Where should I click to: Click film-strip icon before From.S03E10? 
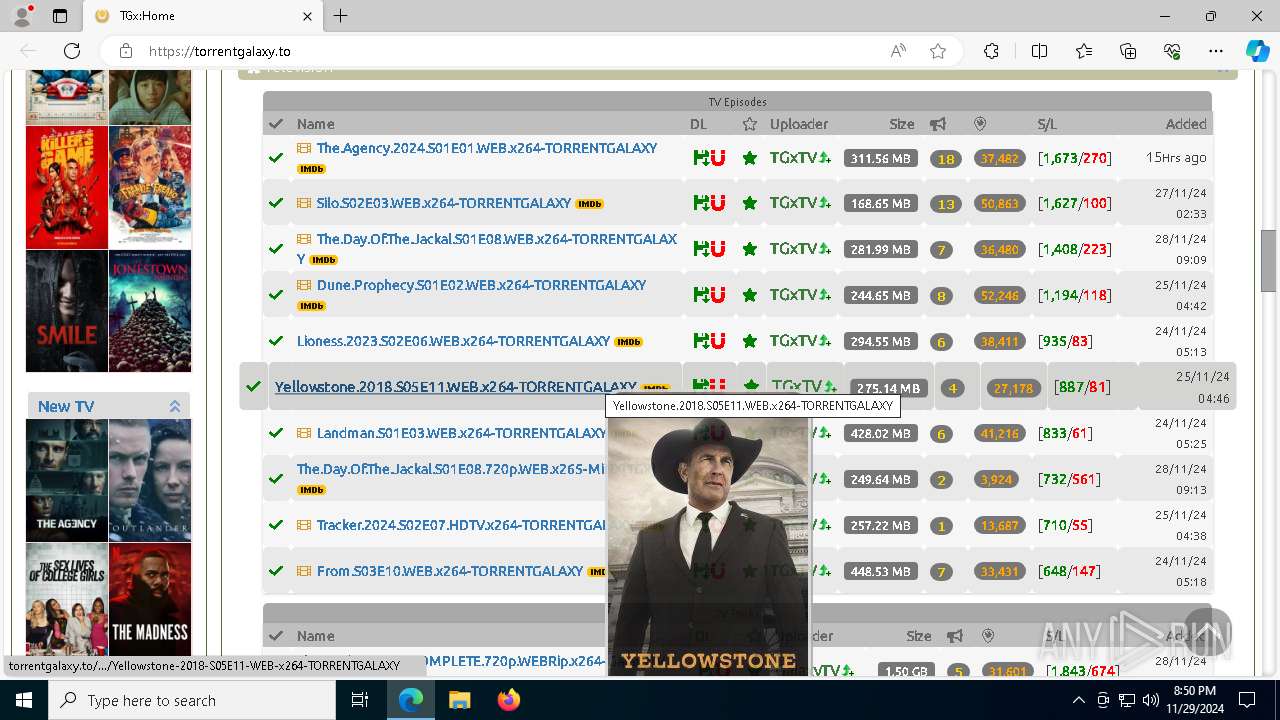[x=304, y=571]
